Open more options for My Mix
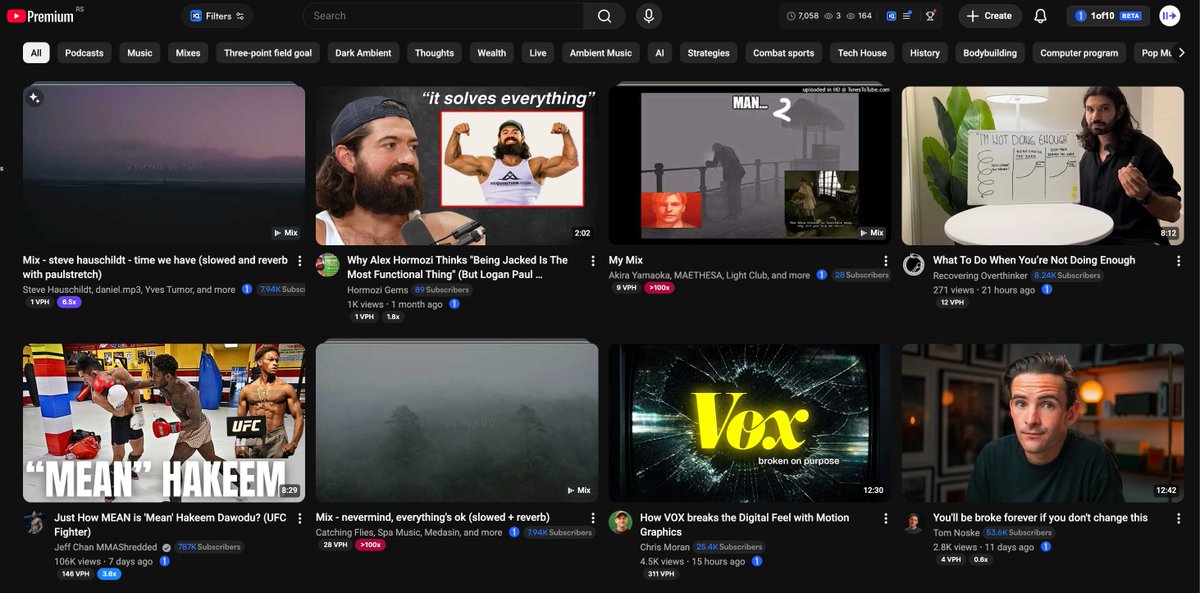1200x593 pixels. 885,261
